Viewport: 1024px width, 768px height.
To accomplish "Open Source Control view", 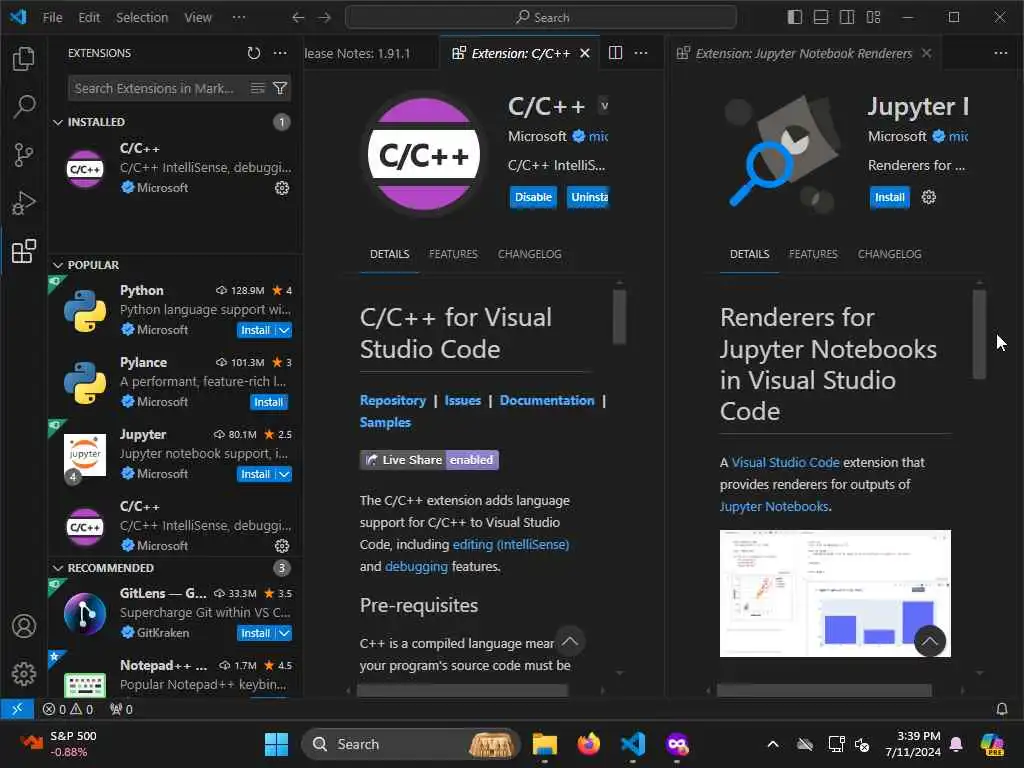I will click(x=24, y=155).
